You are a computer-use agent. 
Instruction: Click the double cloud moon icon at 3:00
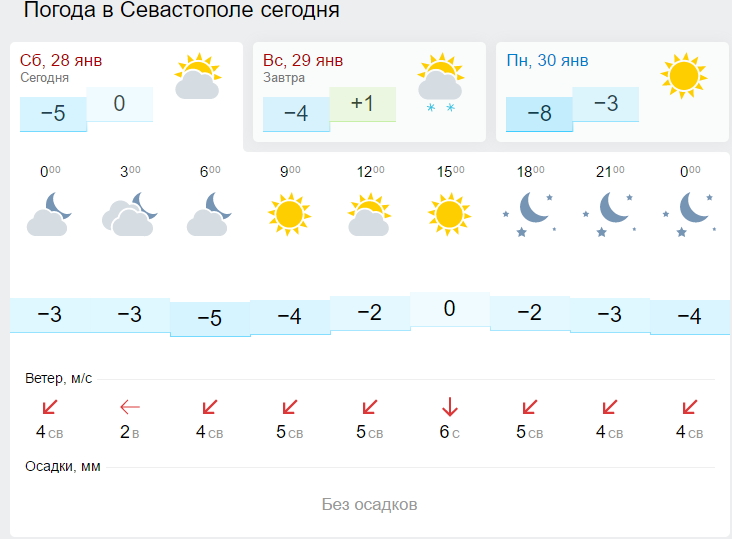point(130,214)
